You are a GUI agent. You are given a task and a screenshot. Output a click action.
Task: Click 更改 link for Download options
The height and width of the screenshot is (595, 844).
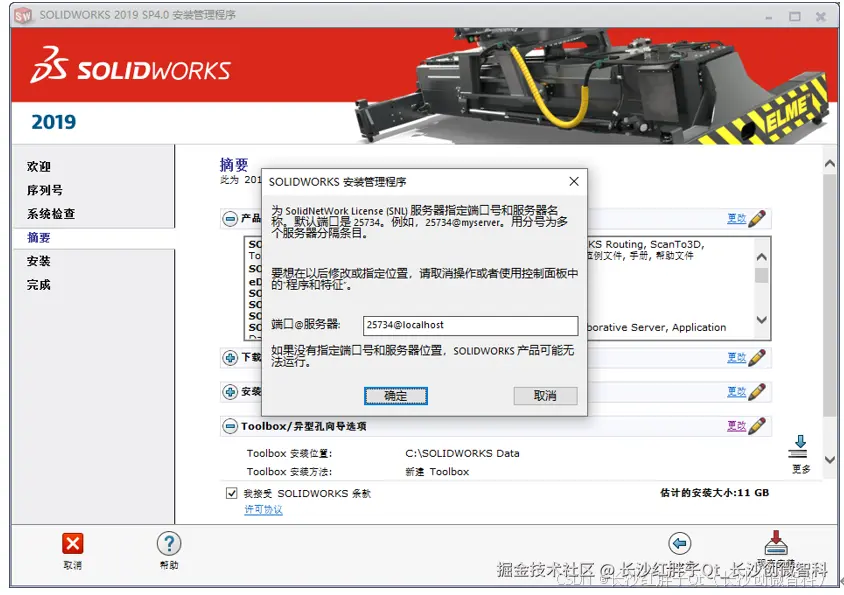pos(736,358)
